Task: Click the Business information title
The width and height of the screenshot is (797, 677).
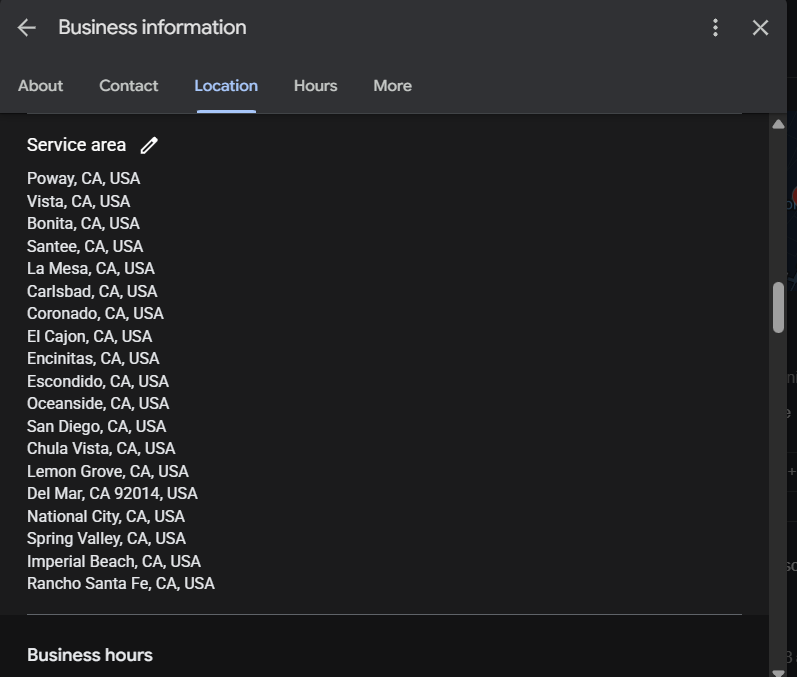Action: pyautogui.click(x=152, y=27)
